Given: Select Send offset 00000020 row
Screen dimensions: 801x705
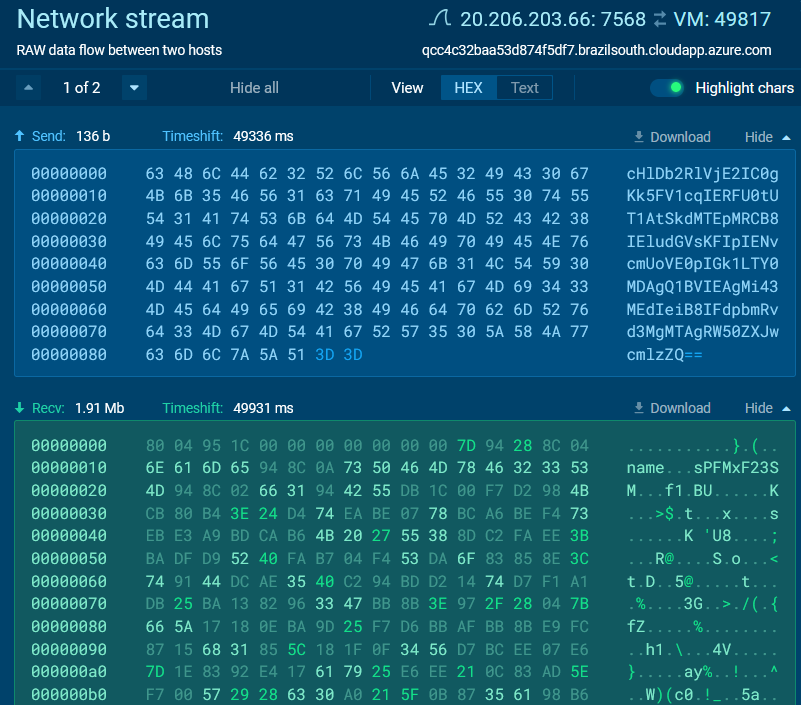Looking at the screenshot, I should [x=405, y=219].
